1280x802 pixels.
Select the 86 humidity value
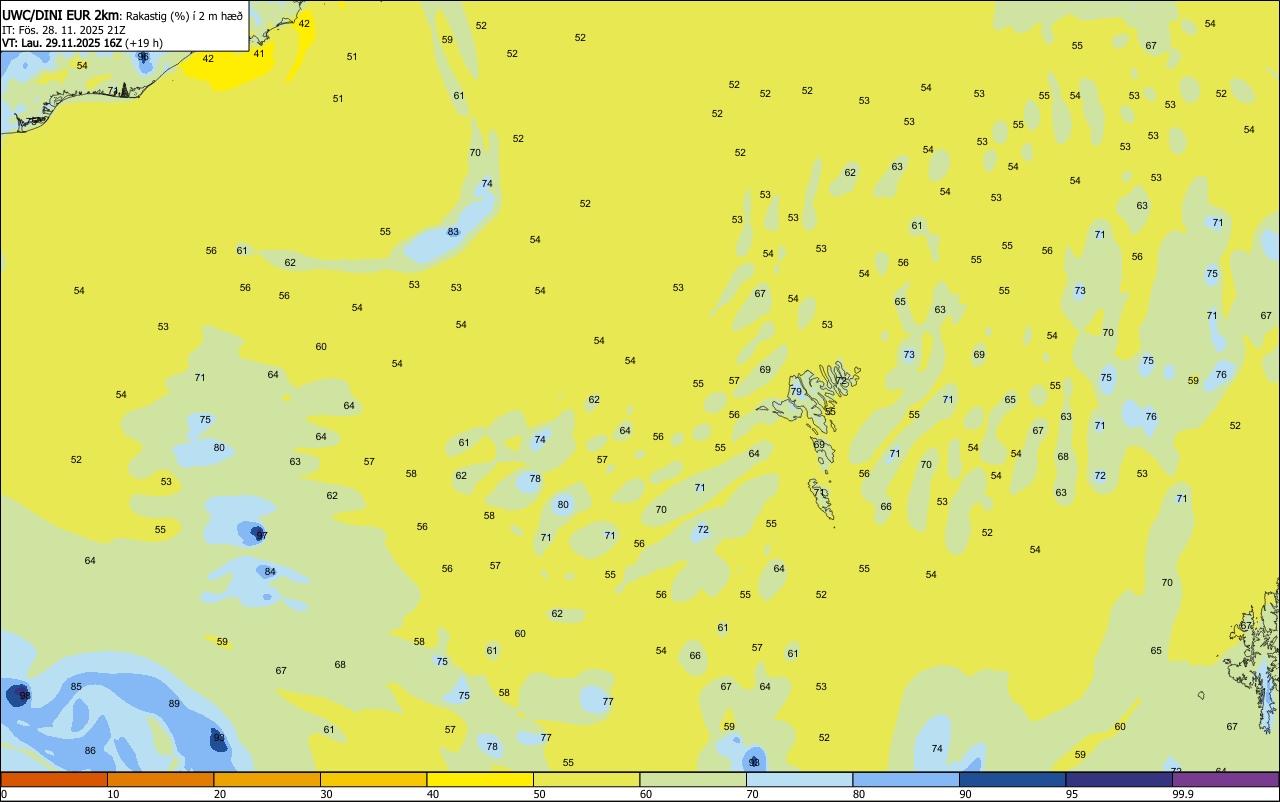pyautogui.click(x=90, y=751)
